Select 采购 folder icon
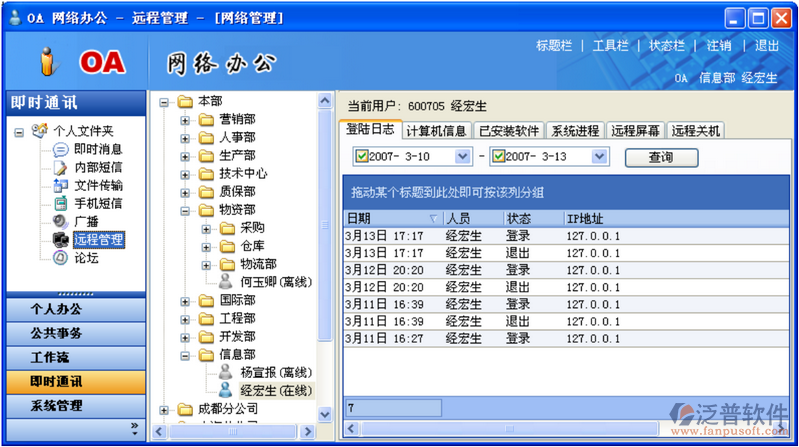This screenshot has height=447, width=799. pyautogui.click(x=227, y=228)
